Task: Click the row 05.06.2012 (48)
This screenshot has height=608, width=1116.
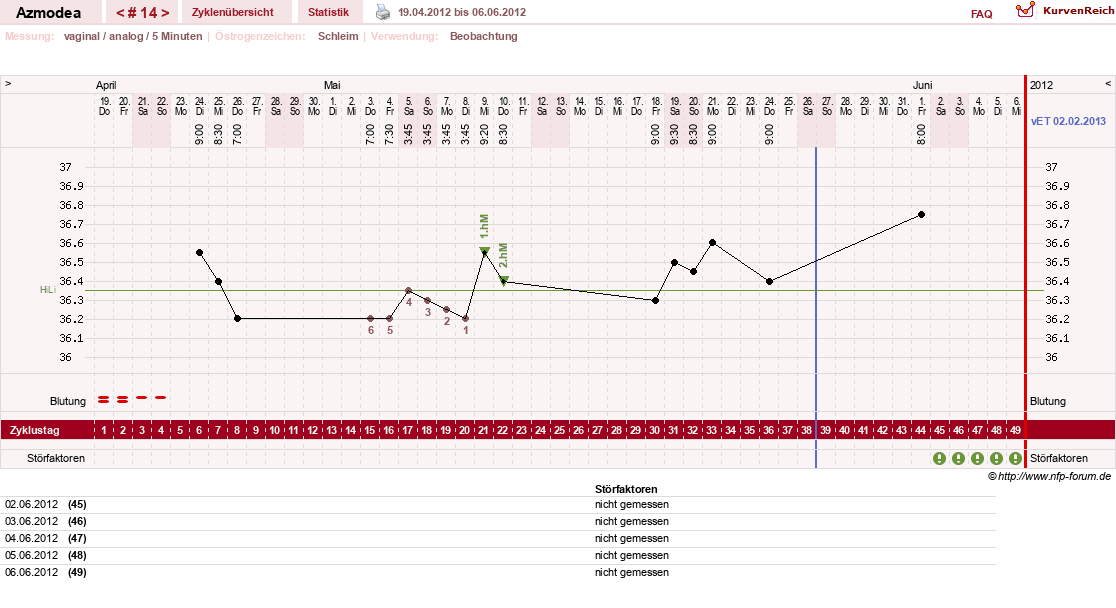Action: 498,556
